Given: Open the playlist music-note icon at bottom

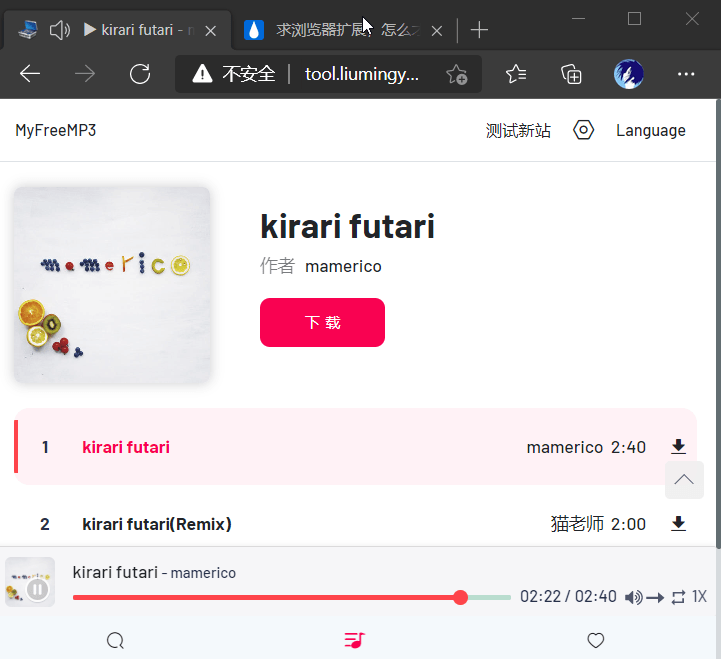Looking at the screenshot, I should tap(355, 640).
